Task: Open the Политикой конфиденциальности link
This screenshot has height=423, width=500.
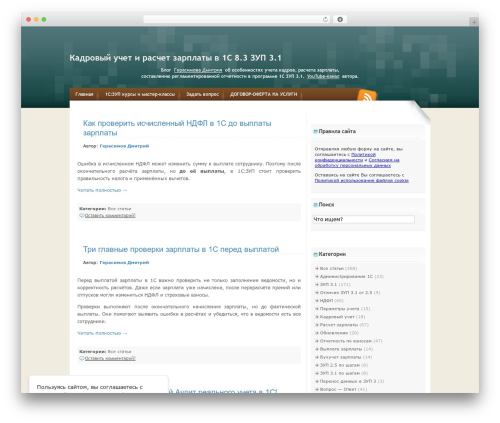Action: (345, 157)
